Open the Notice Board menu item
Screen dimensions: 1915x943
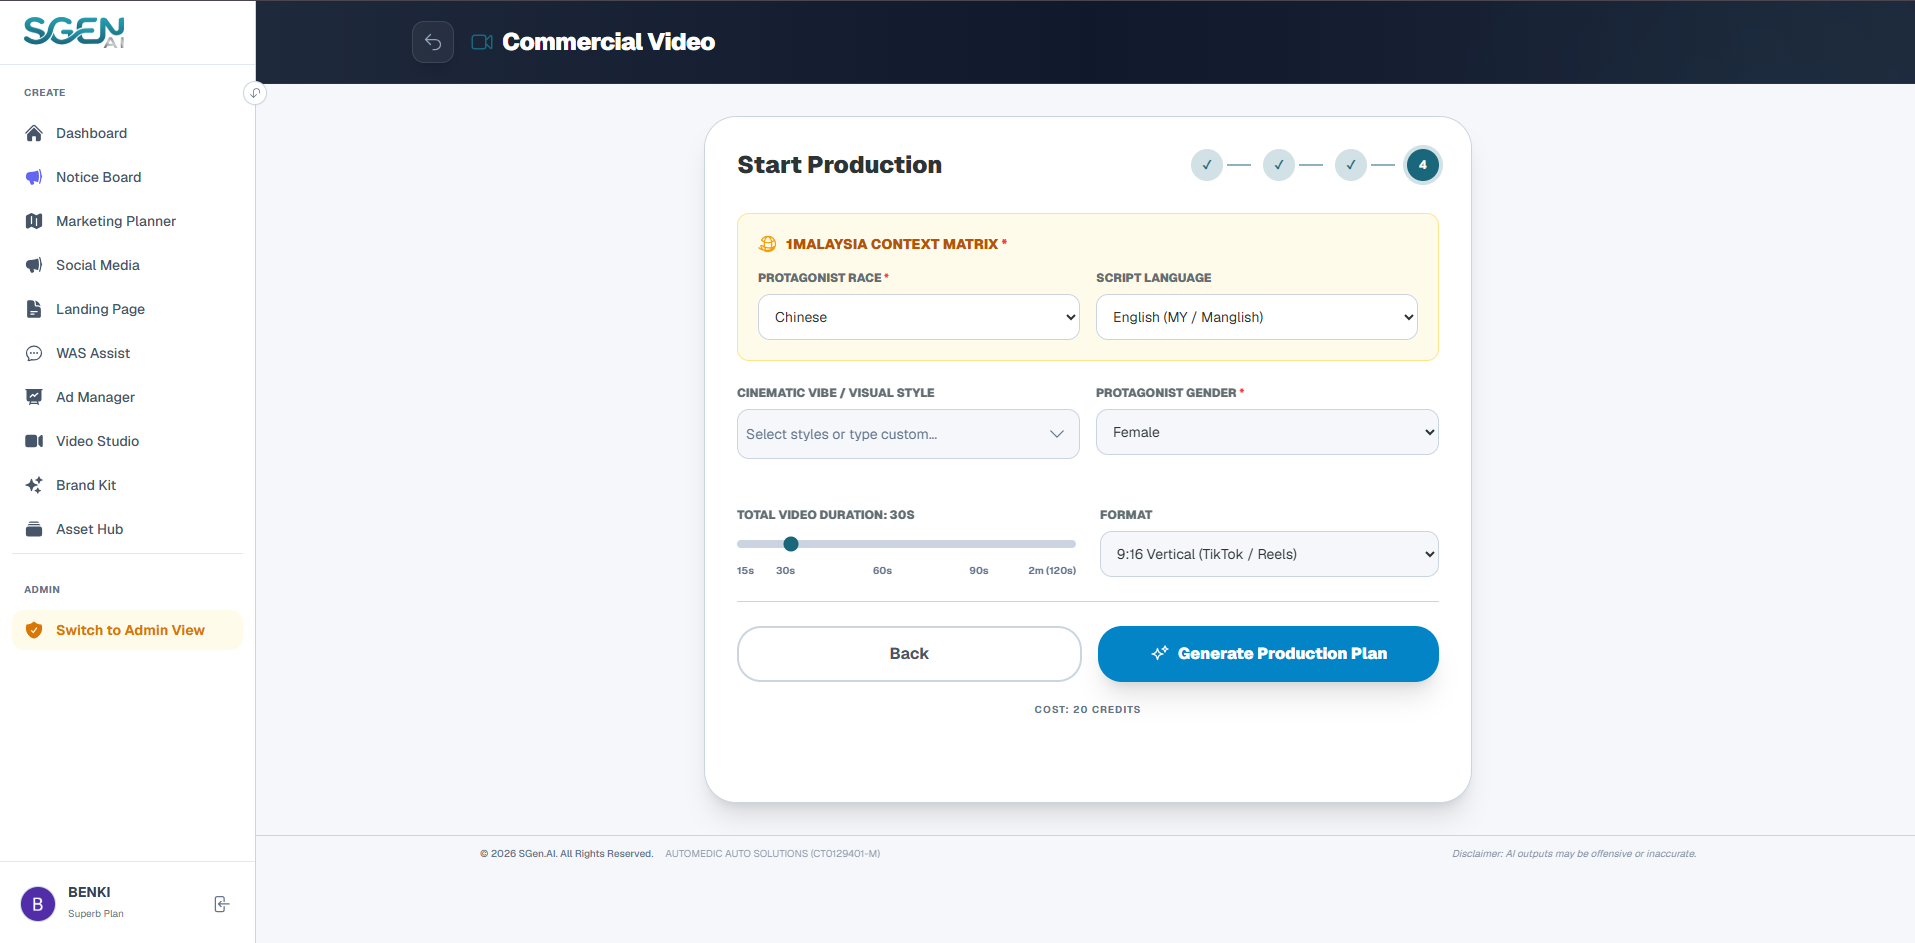pos(127,177)
